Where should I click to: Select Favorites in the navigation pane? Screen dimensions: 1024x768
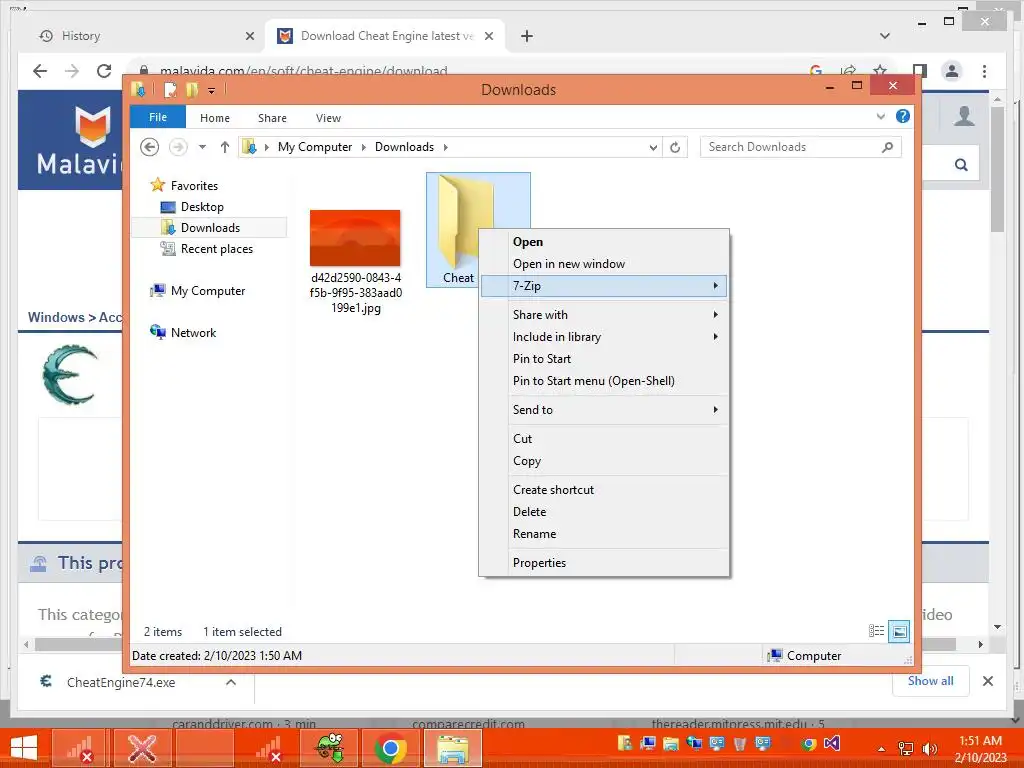click(x=194, y=185)
